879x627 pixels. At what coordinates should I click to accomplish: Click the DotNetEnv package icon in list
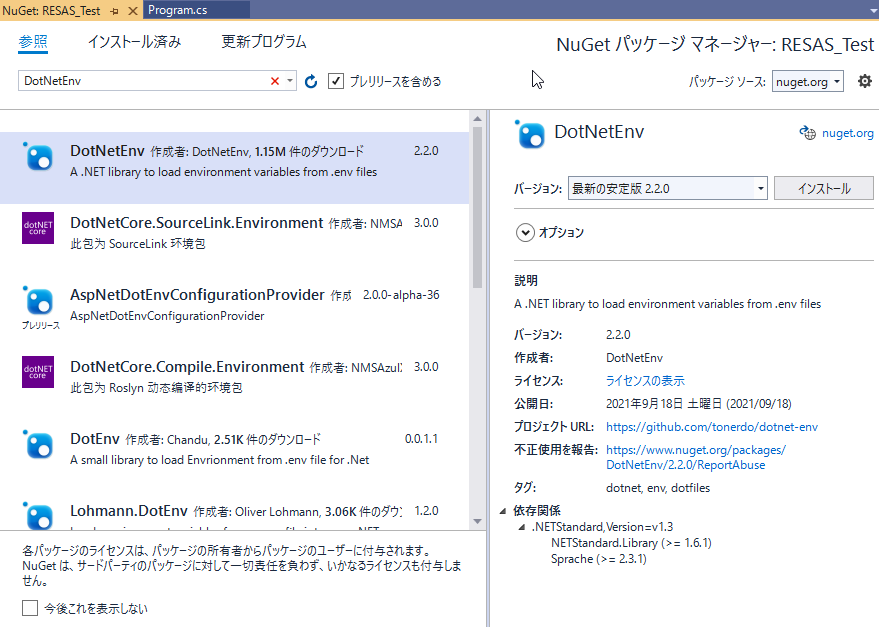coord(38,157)
